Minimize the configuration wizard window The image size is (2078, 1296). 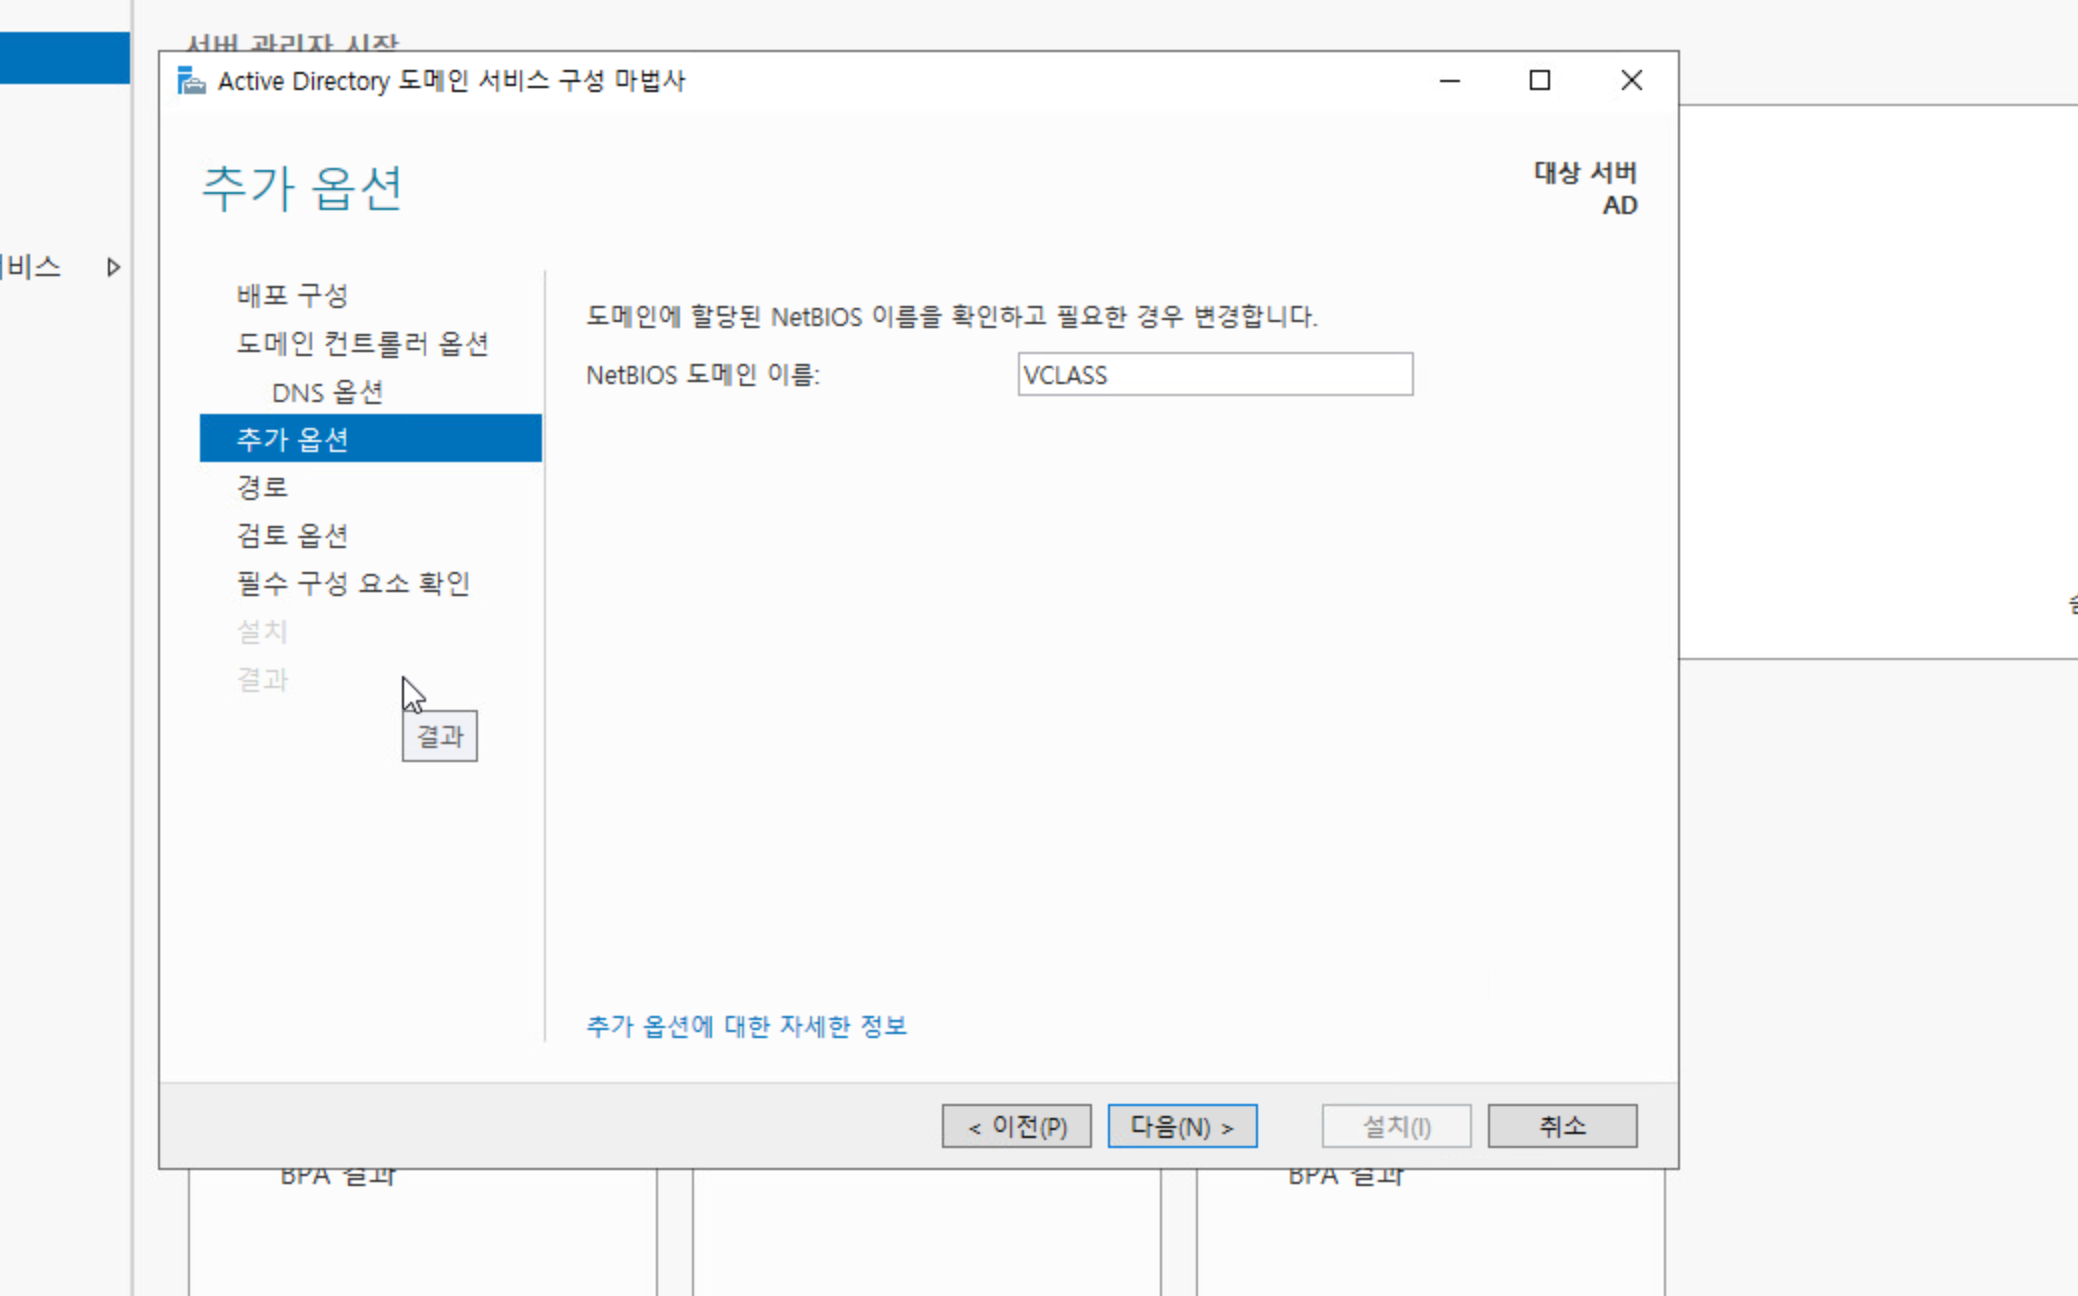[x=1449, y=80]
